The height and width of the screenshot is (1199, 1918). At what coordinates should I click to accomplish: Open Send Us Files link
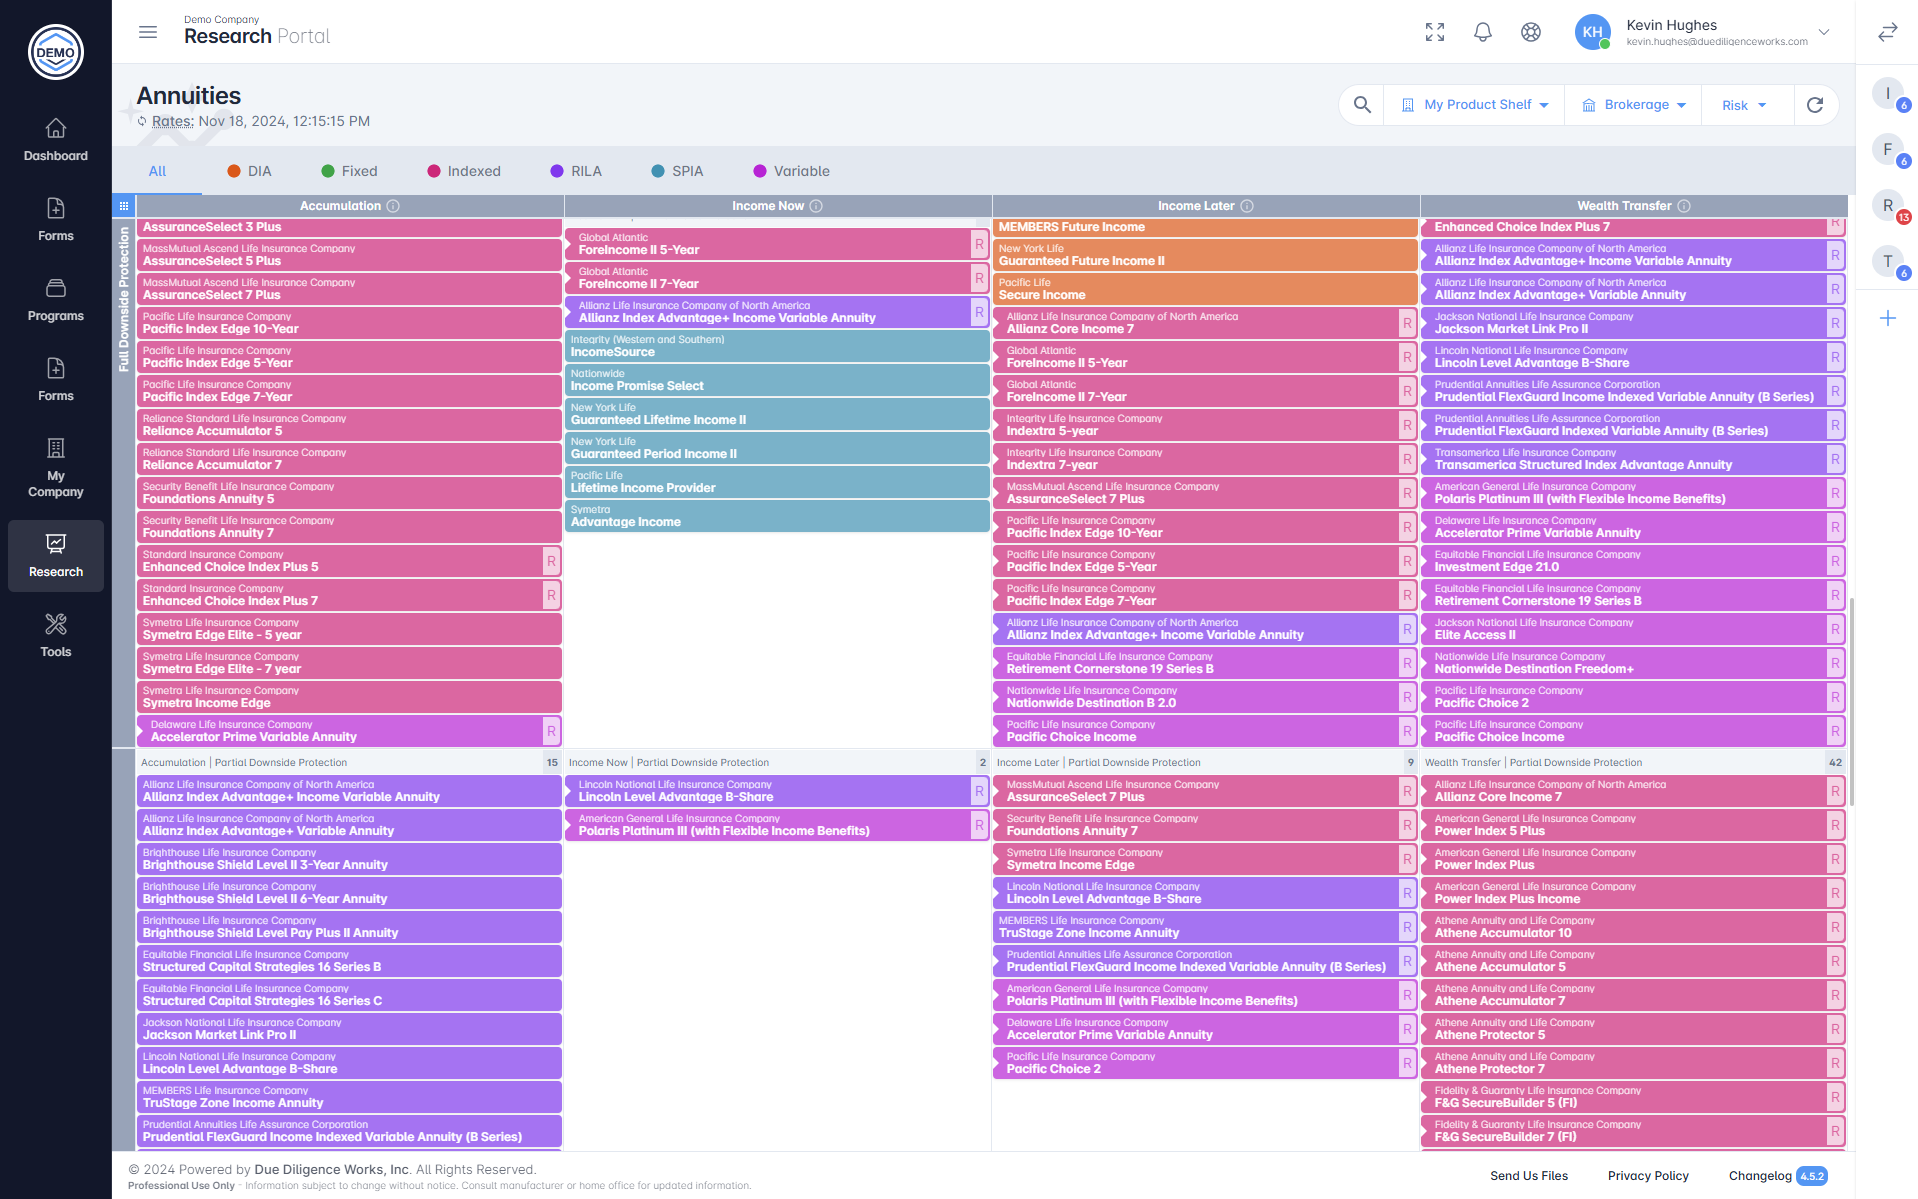(1529, 1176)
